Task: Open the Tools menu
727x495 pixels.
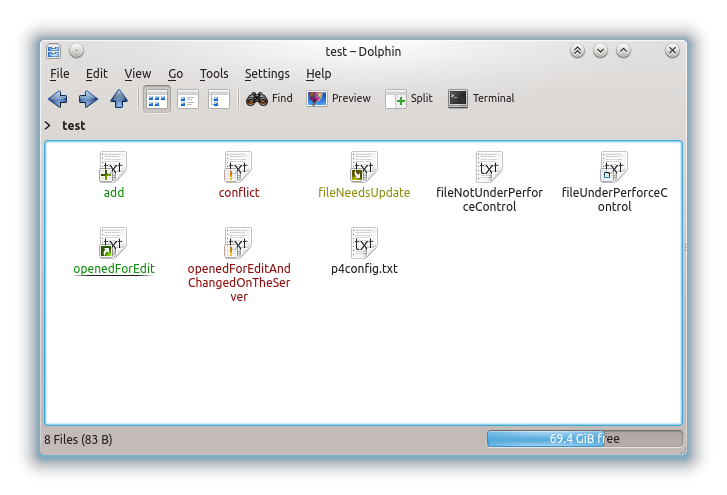Action: (214, 74)
